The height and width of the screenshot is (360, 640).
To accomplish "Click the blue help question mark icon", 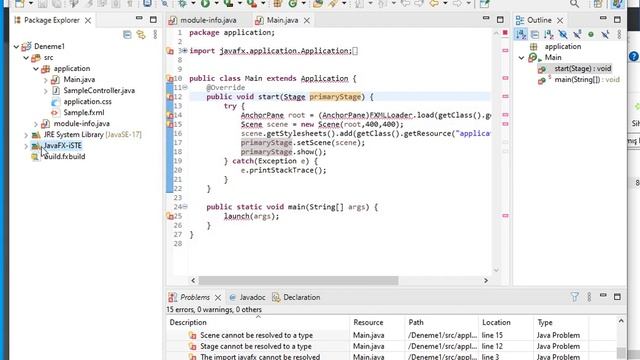I will 634,56.
